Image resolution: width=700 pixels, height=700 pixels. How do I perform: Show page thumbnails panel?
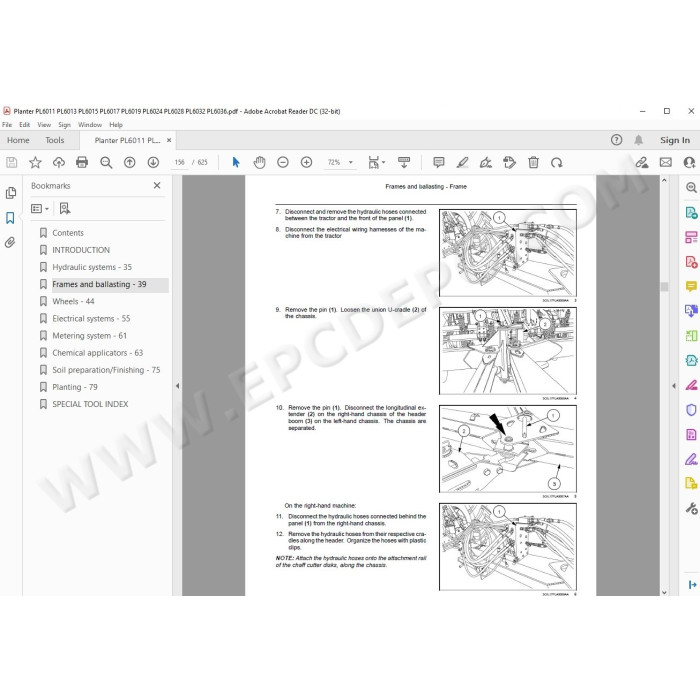[11, 193]
